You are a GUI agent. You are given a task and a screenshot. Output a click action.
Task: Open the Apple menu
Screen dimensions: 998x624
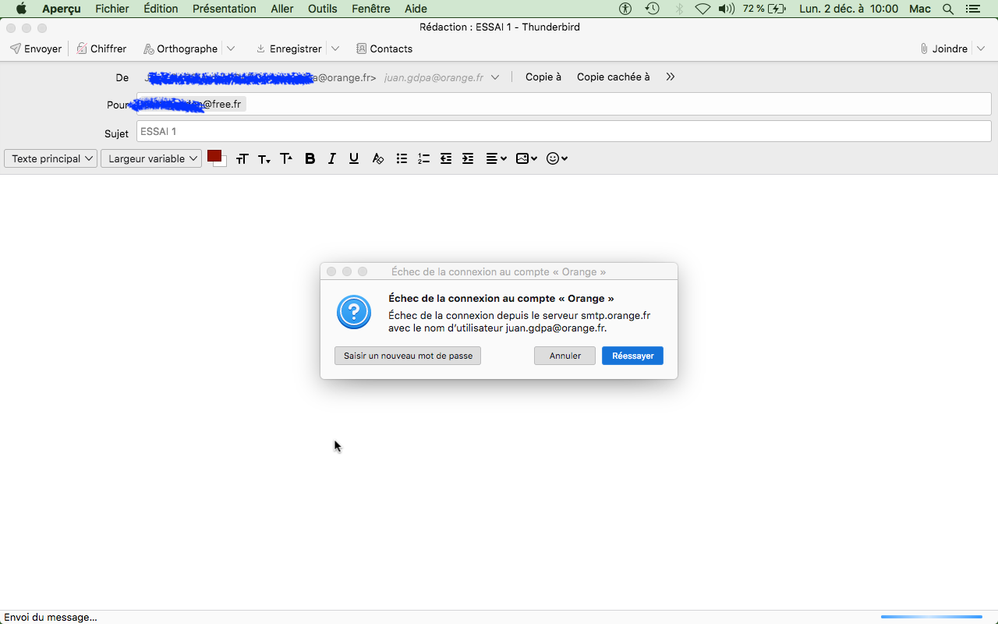[x=21, y=9]
